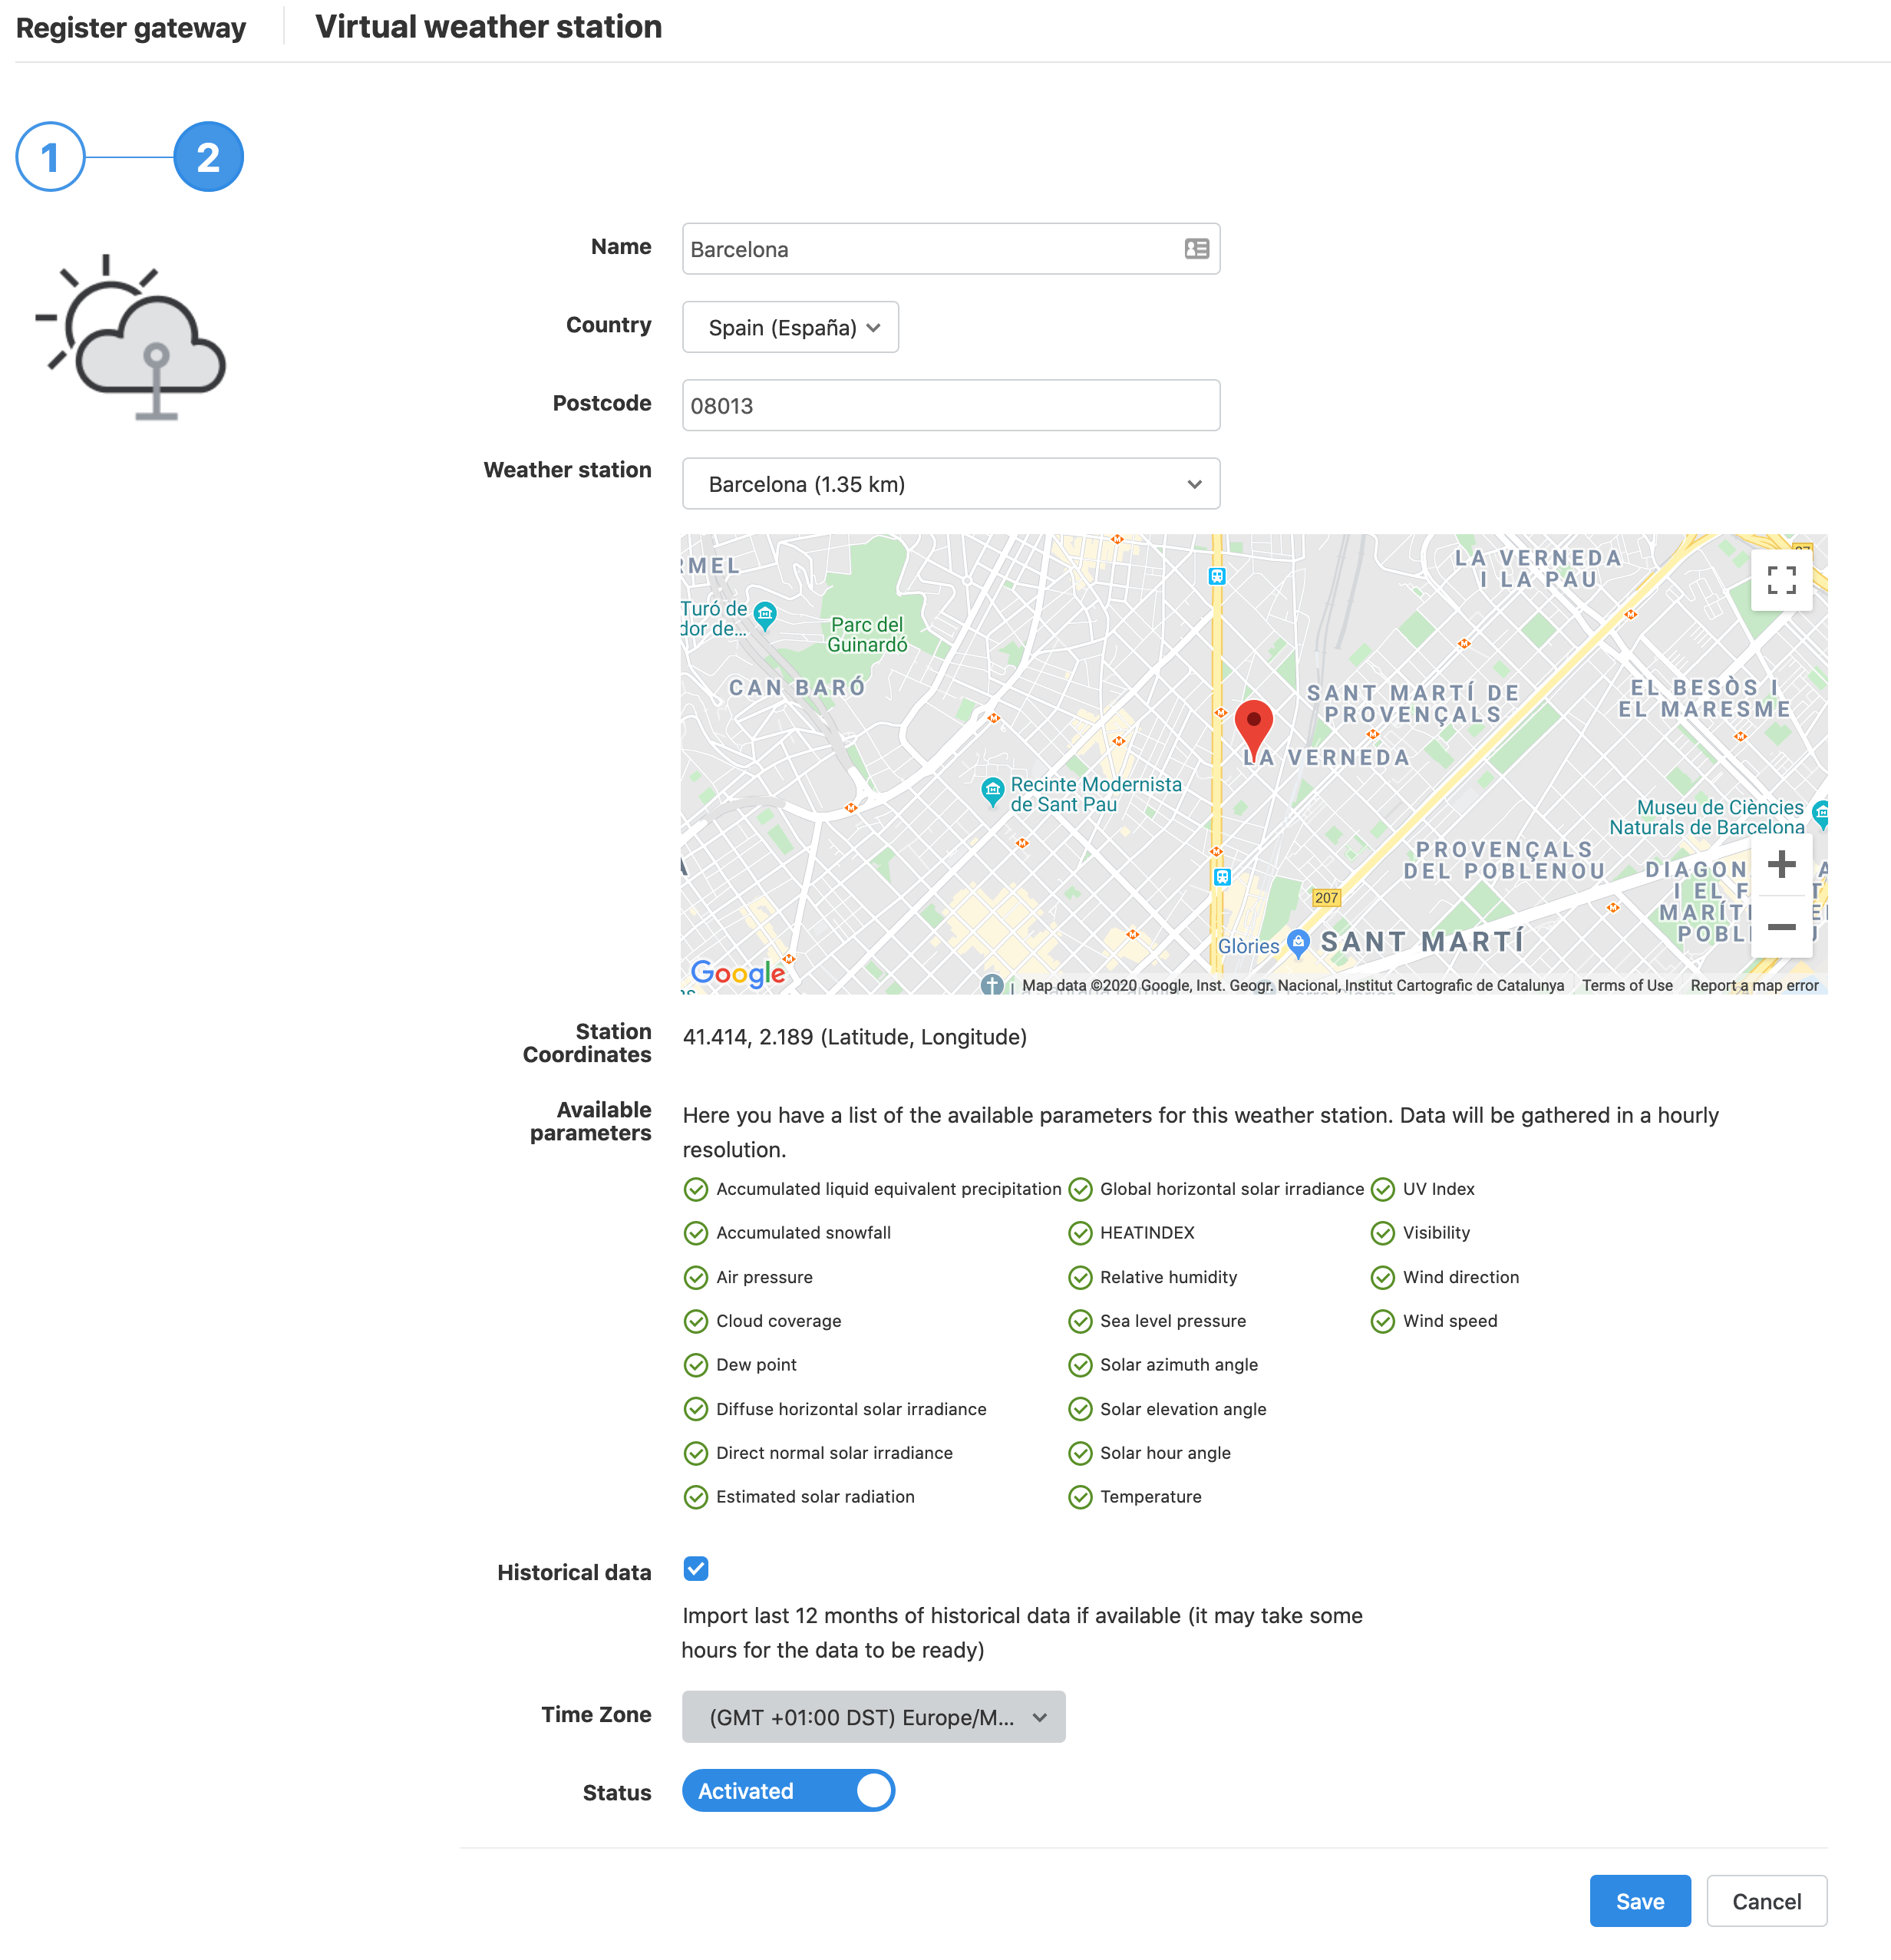Click the Wind speed check icon

click(1382, 1321)
